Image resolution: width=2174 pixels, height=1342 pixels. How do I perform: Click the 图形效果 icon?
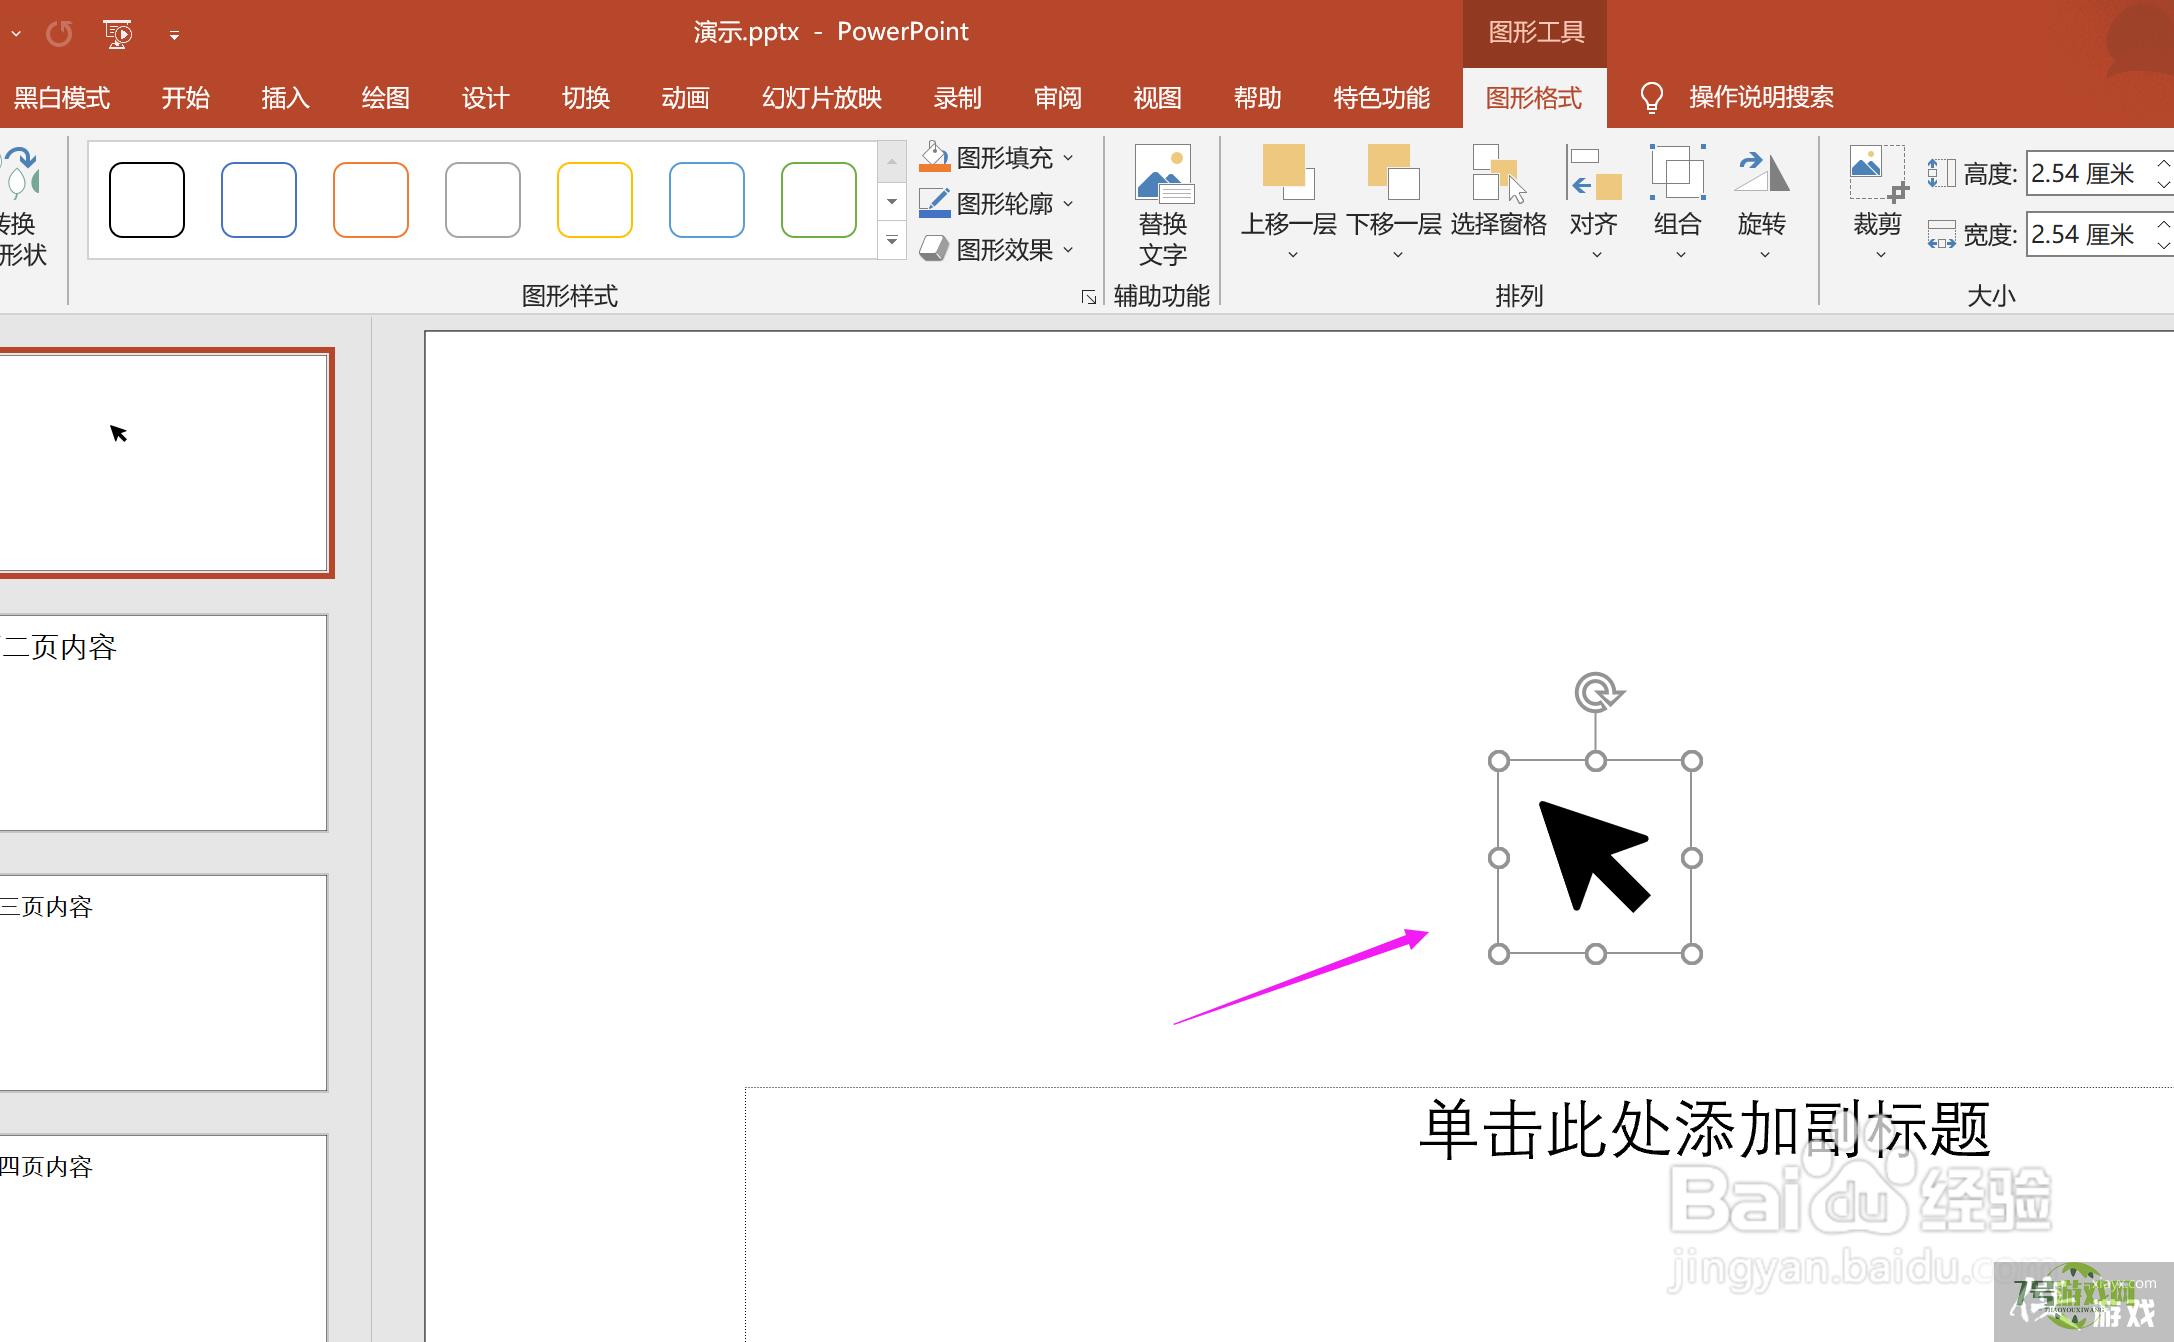click(x=934, y=249)
